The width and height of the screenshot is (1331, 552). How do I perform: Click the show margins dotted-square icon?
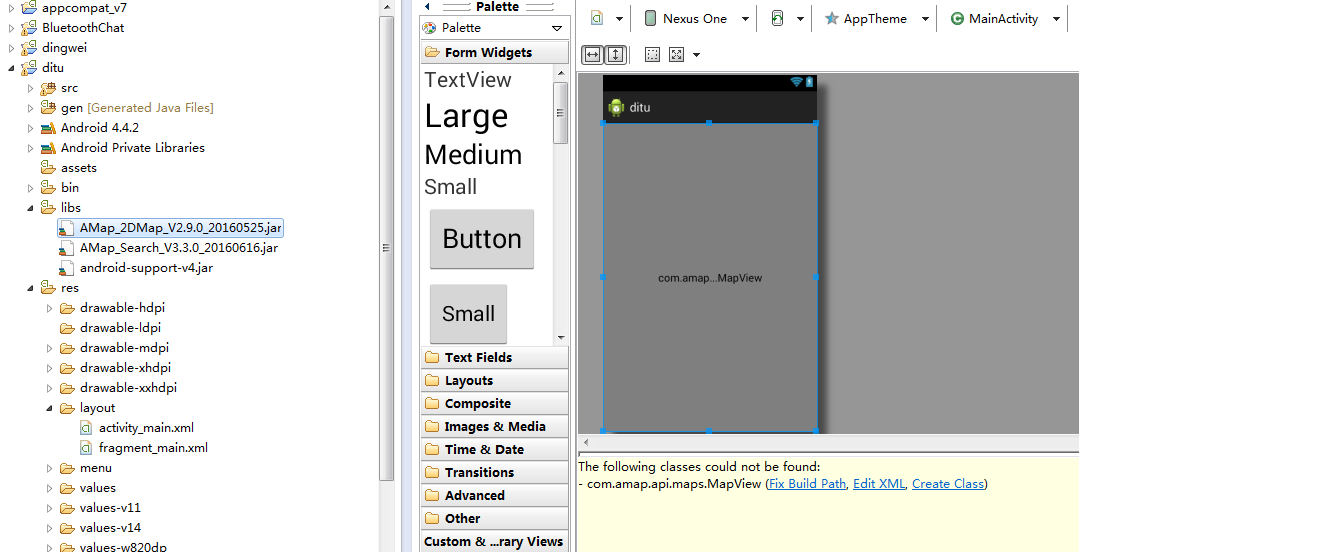click(x=652, y=54)
